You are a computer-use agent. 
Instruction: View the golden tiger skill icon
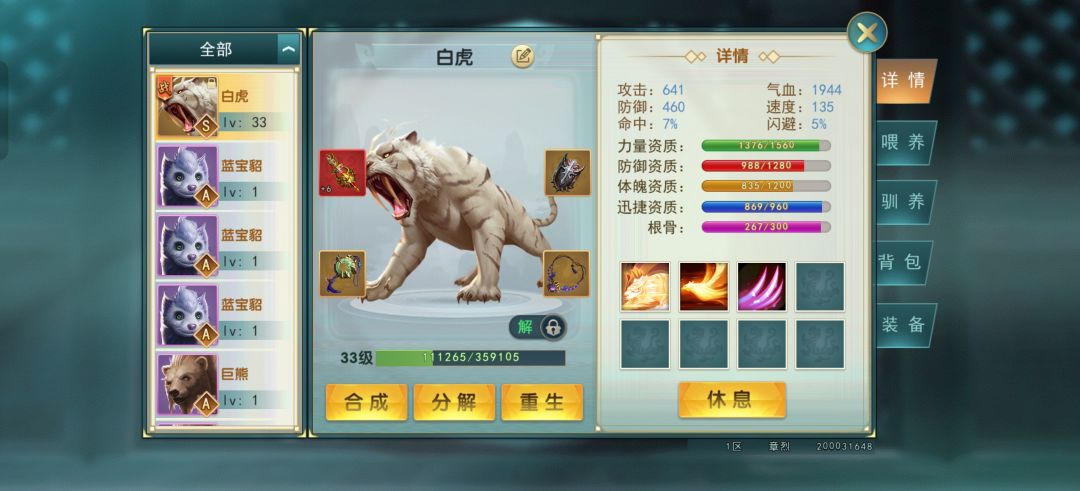[645, 286]
